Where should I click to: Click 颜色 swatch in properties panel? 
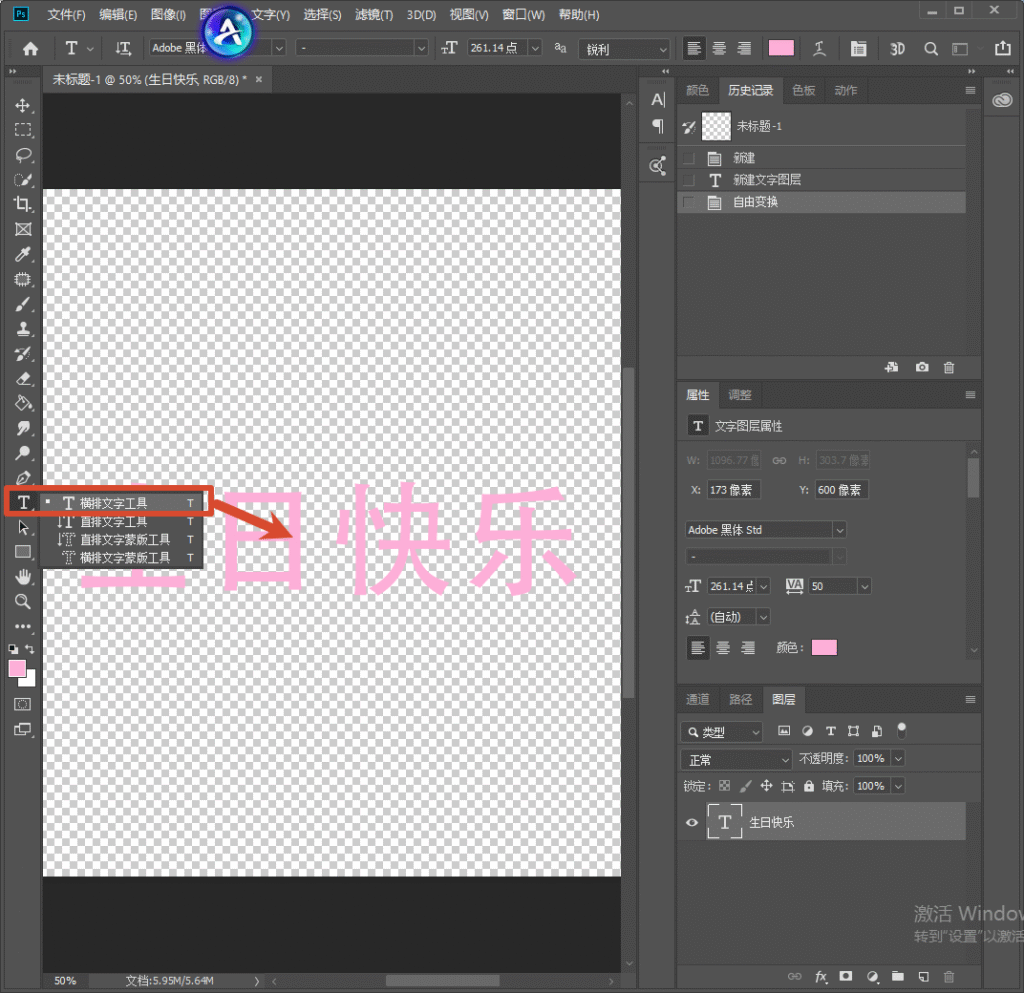click(x=824, y=648)
